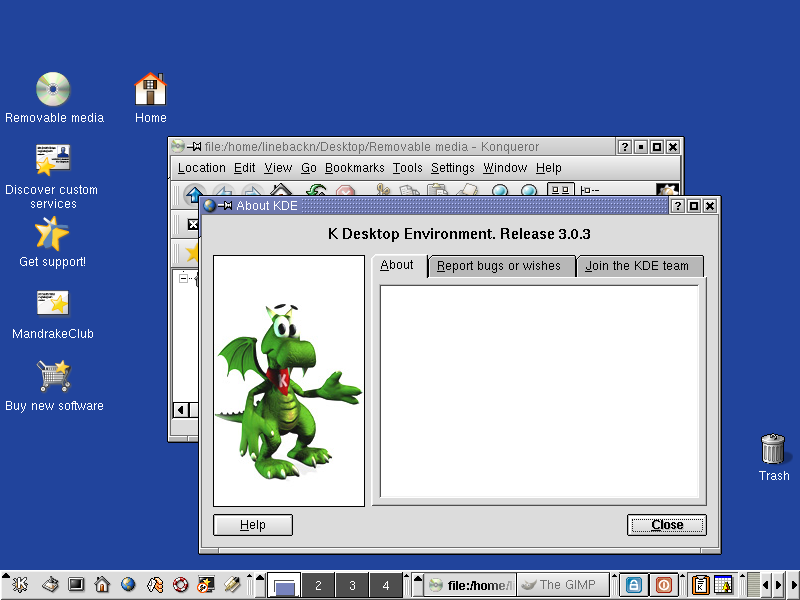The height and width of the screenshot is (600, 800).
Task: Switch to the Report bugs or wishes tab
Action: click(498, 266)
